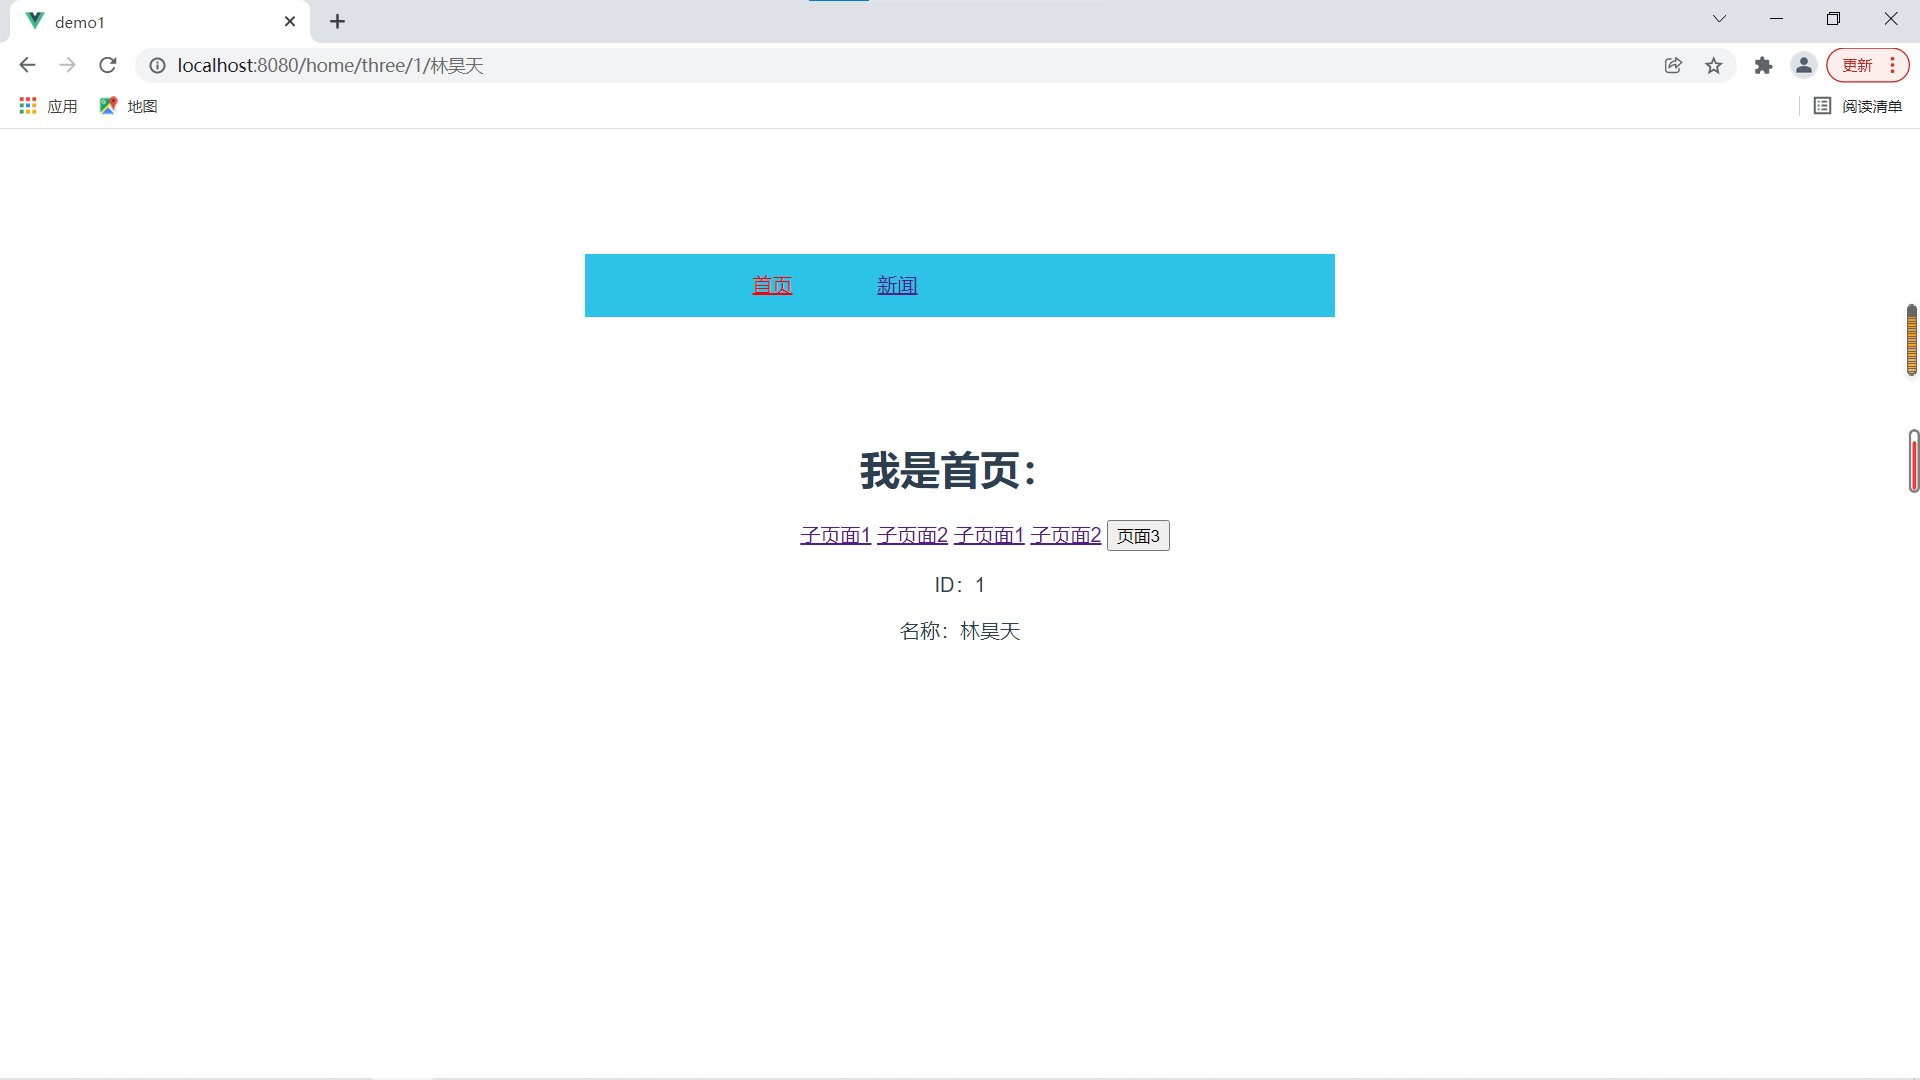Navigate to 首页 link
Image resolution: width=1920 pixels, height=1080 pixels.
[772, 285]
